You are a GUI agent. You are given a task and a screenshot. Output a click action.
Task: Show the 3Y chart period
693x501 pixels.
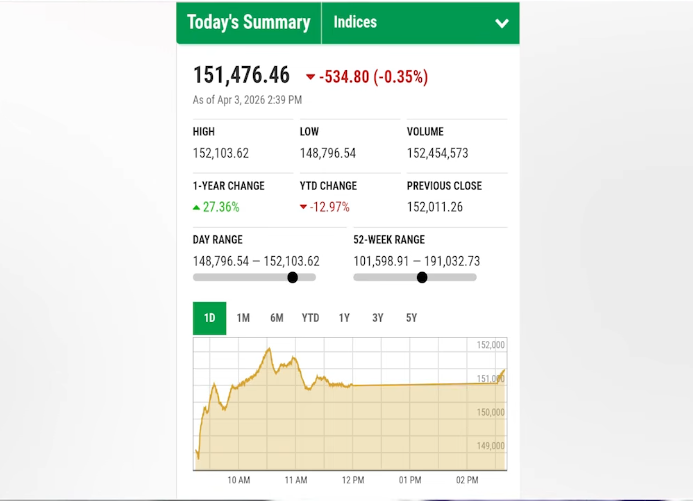point(378,318)
